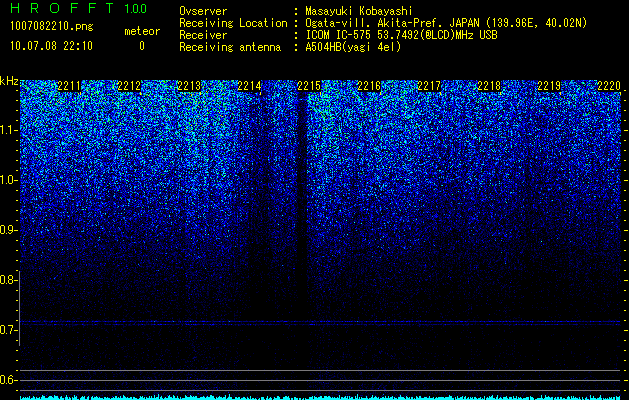Click the 2211 time marker
Viewport: 629px width, 400px height.
point(69,86)
